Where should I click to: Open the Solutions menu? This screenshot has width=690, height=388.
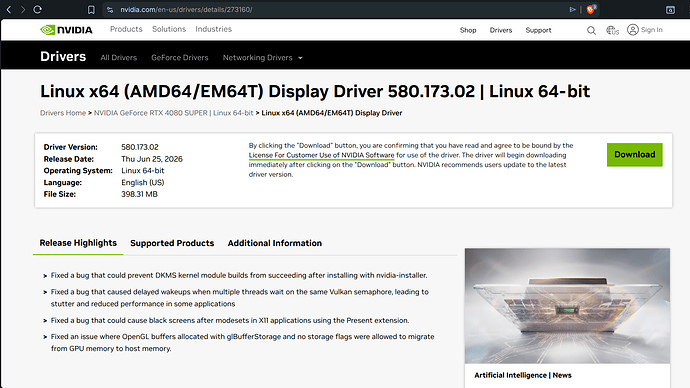point(169,29)
